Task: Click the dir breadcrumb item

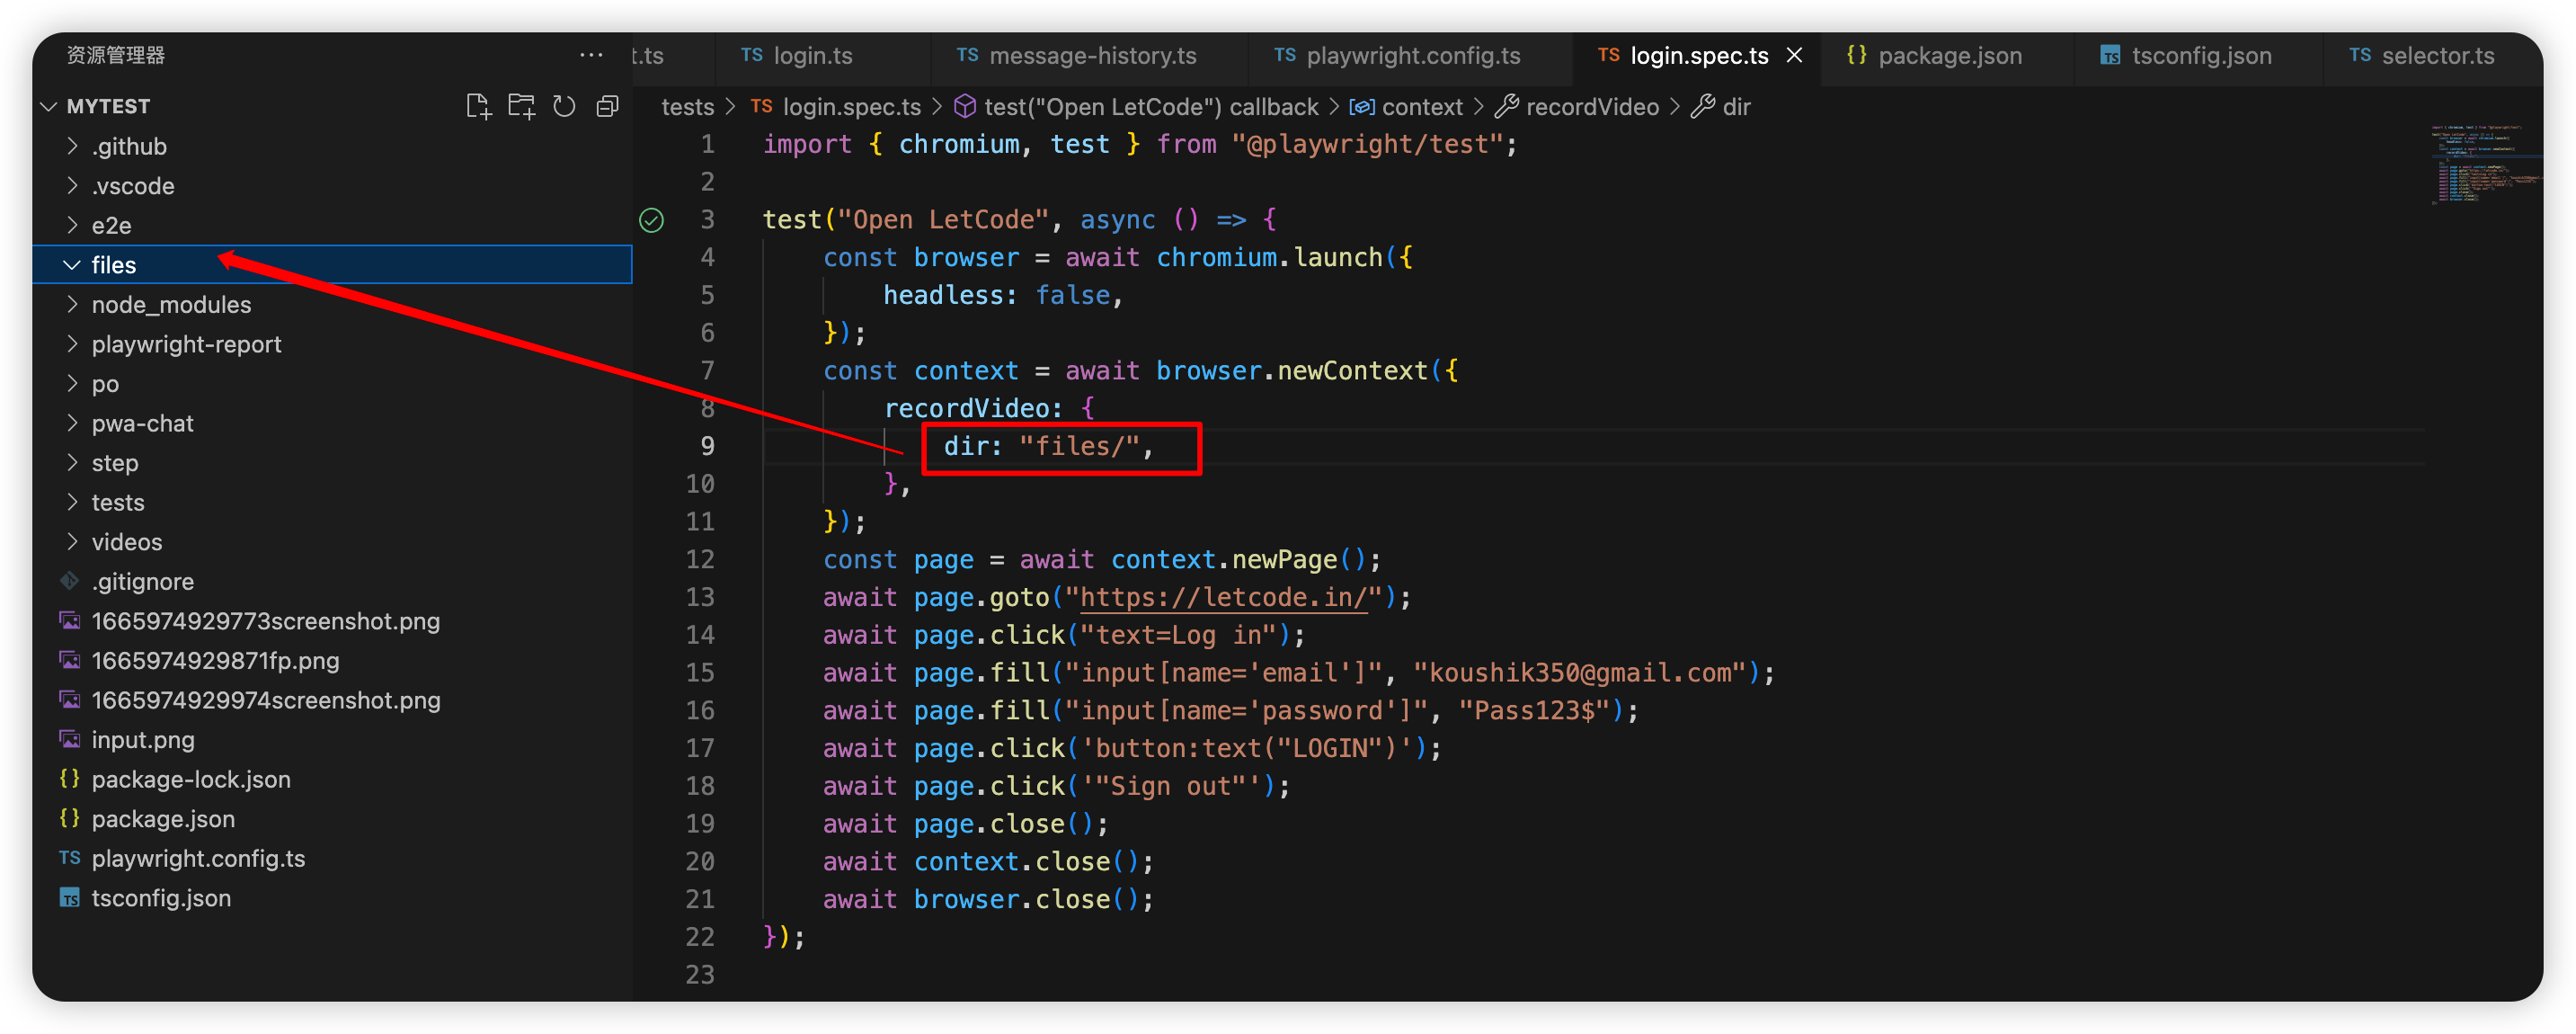Action: 1737,106
